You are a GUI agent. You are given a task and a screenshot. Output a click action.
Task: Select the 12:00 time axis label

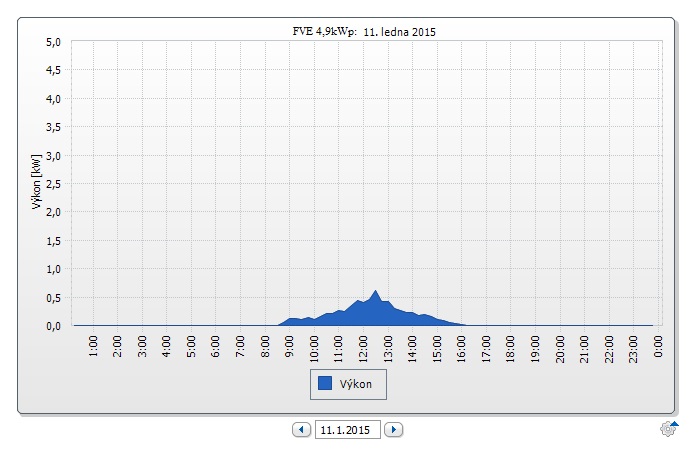click(364, 347)
